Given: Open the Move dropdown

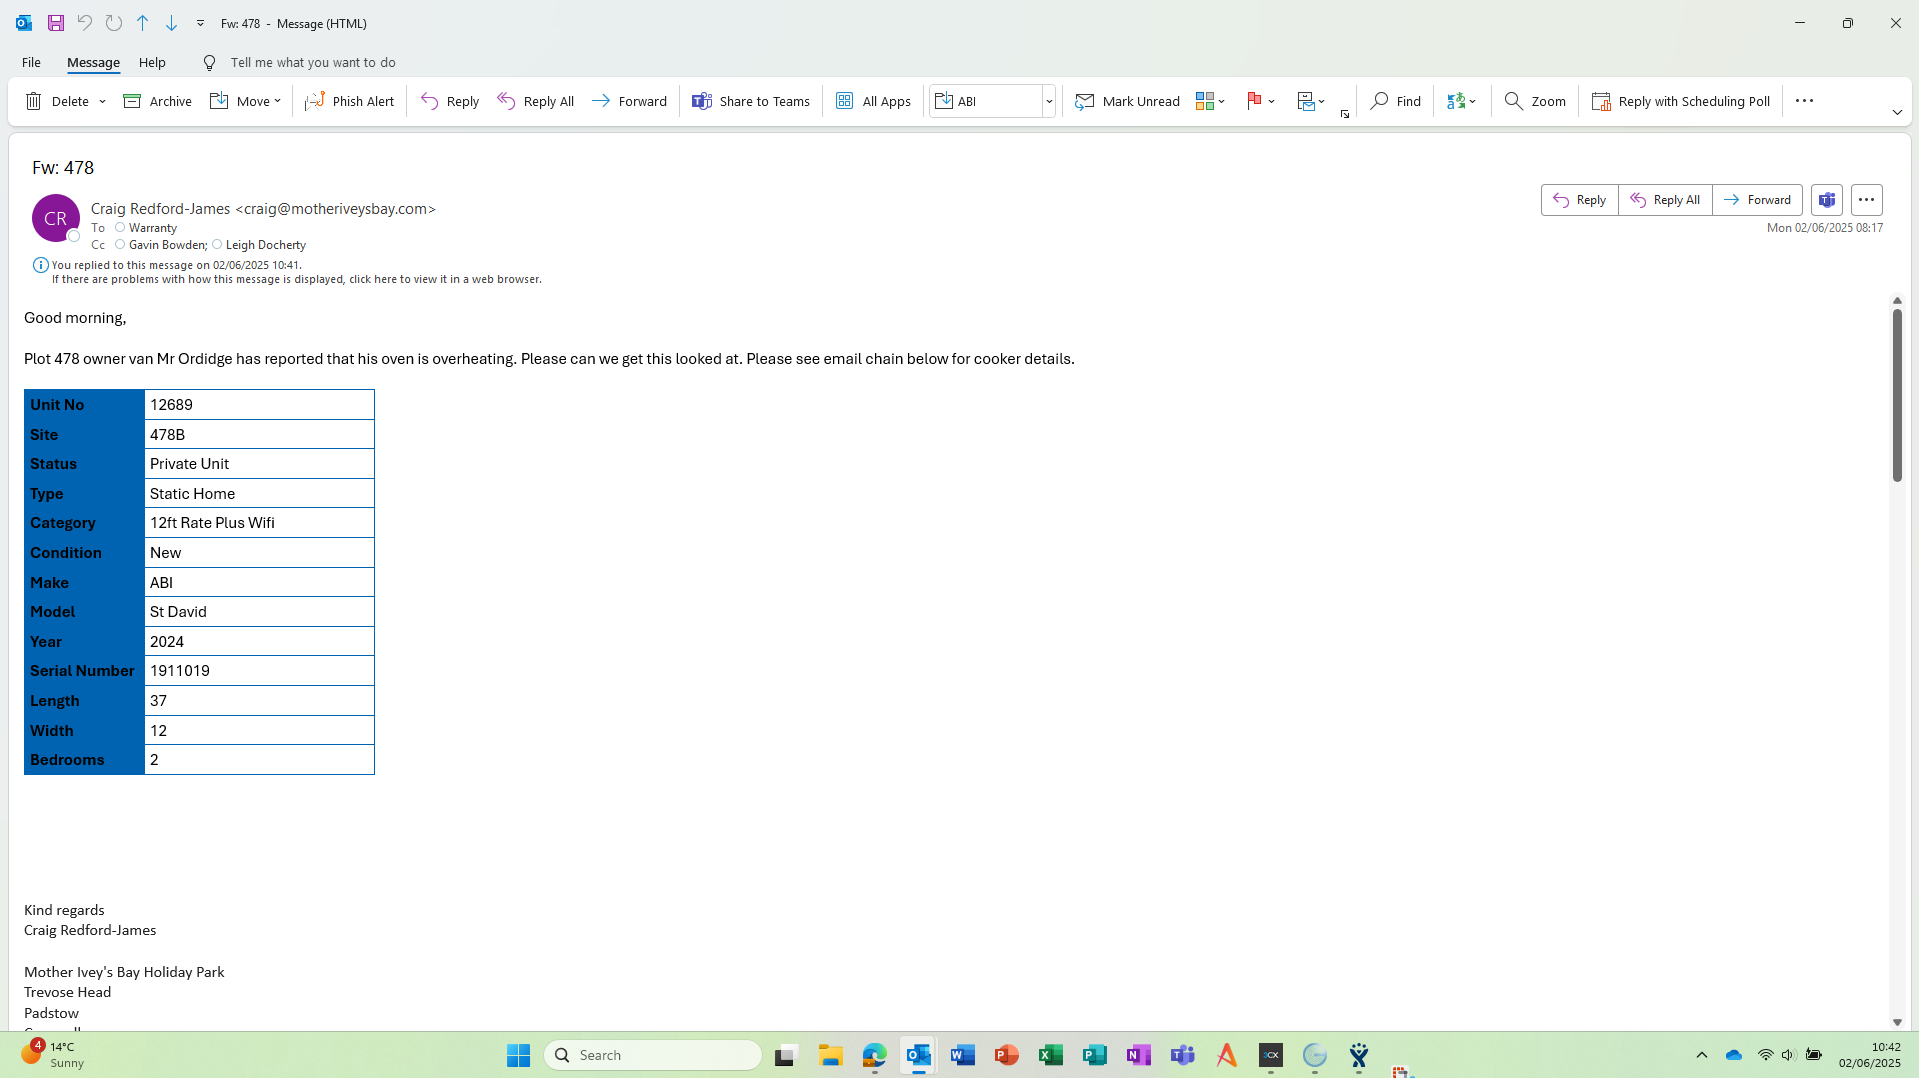Looking at the screenshot, I should (246, 101).
